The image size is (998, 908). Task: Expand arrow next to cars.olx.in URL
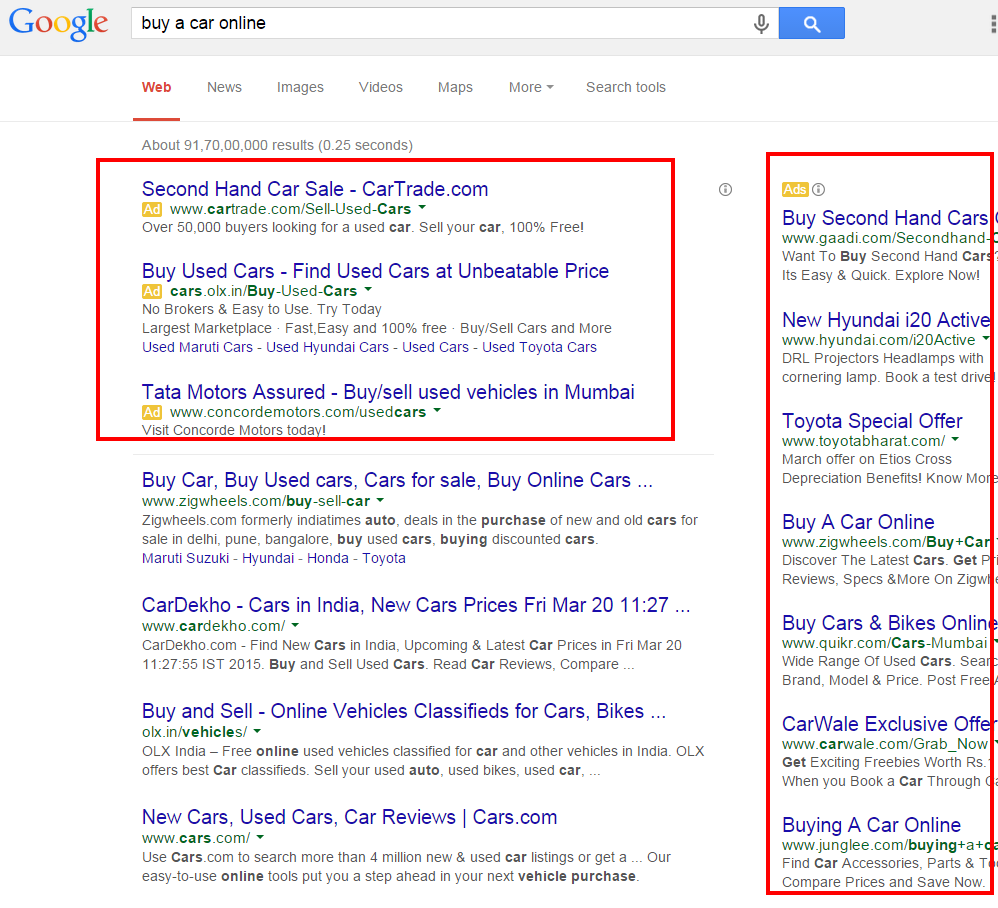(368, 290)
